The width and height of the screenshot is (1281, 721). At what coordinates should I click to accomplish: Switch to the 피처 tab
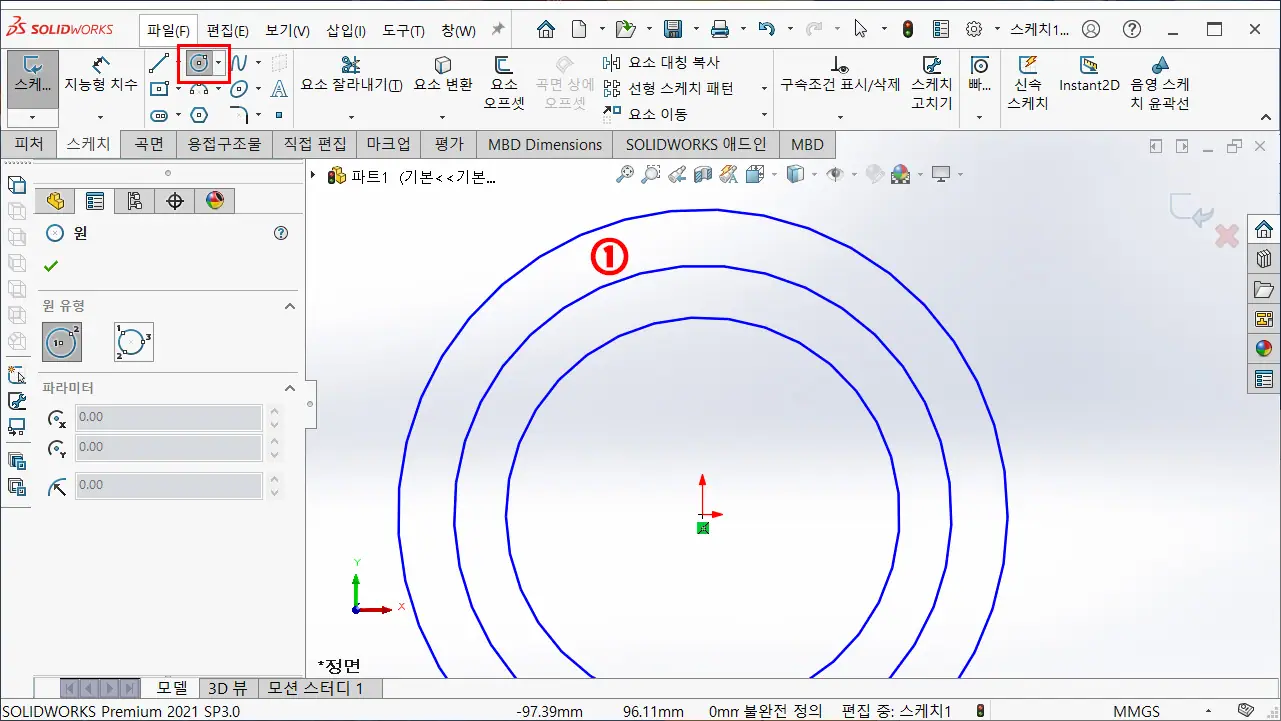[x=29, y=144]
